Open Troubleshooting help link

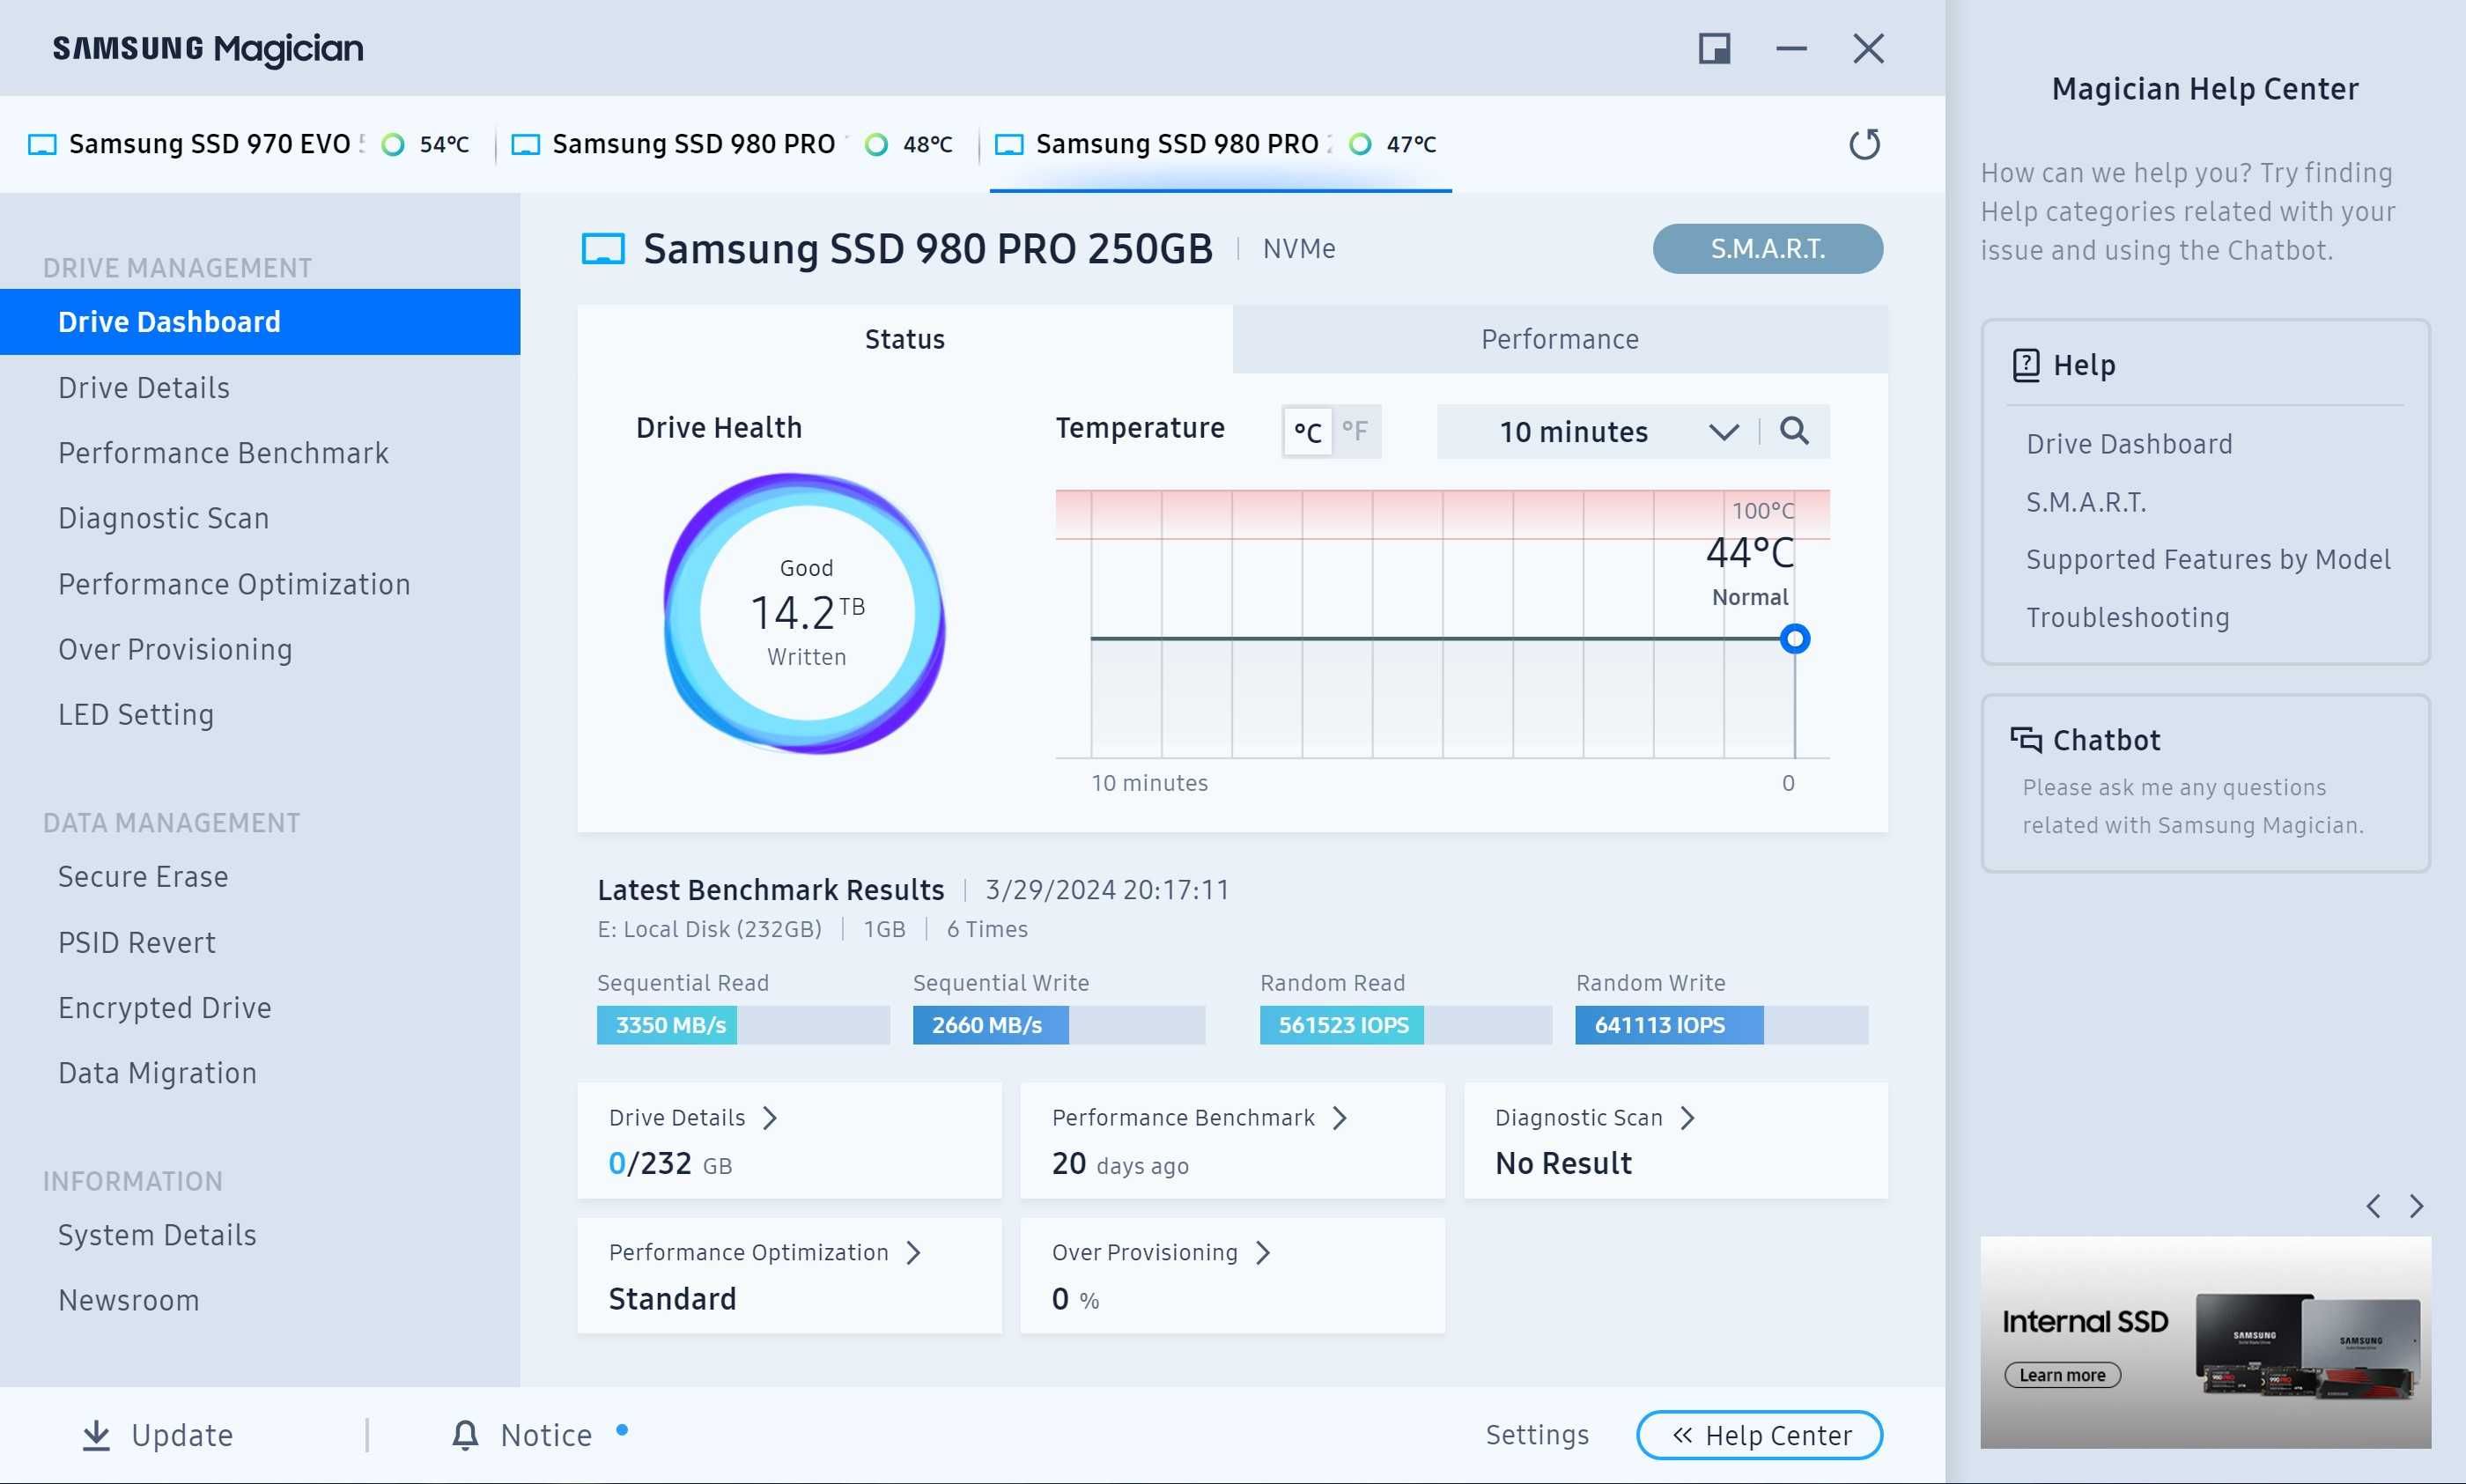[2127, 618]
